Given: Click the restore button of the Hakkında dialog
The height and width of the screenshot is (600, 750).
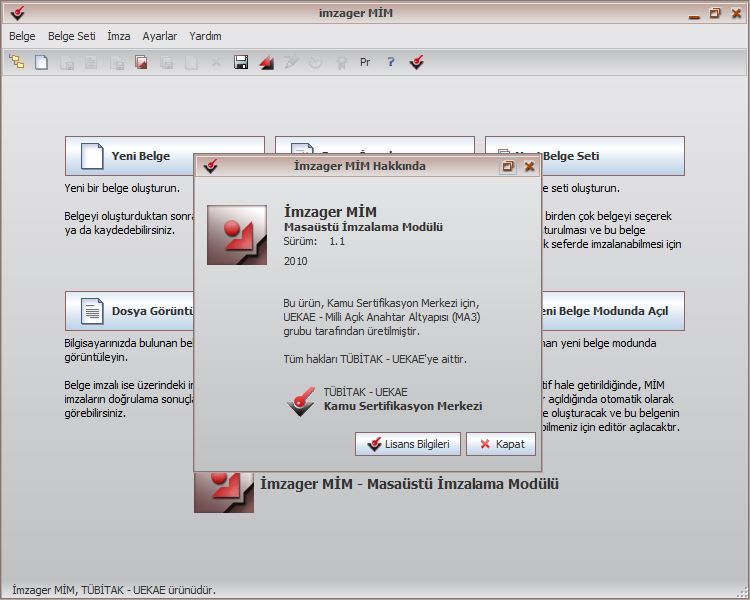Looking at the screenshot, I should pos(508,166).
